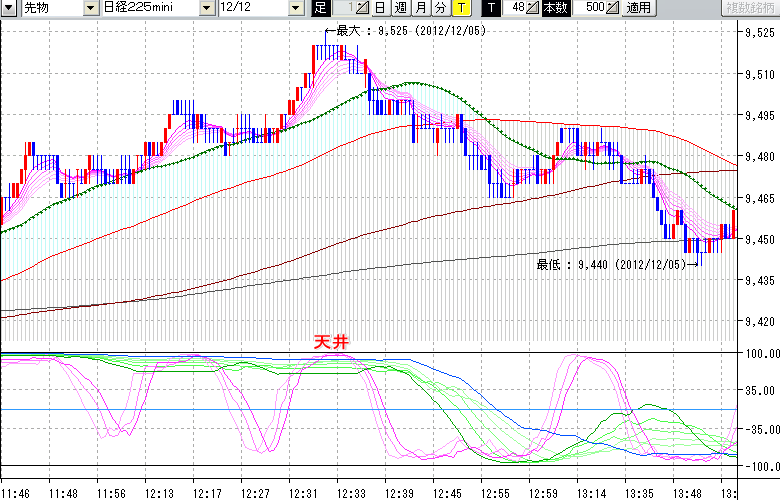Select minute 分 candle interval
This screenshot has width=780, height=500.
tap(440, 8)
